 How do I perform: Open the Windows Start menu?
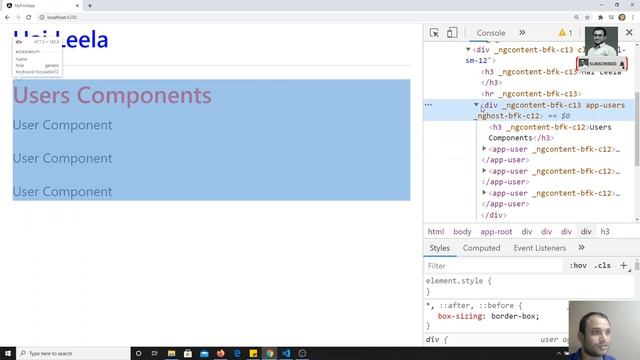[8, 353]
